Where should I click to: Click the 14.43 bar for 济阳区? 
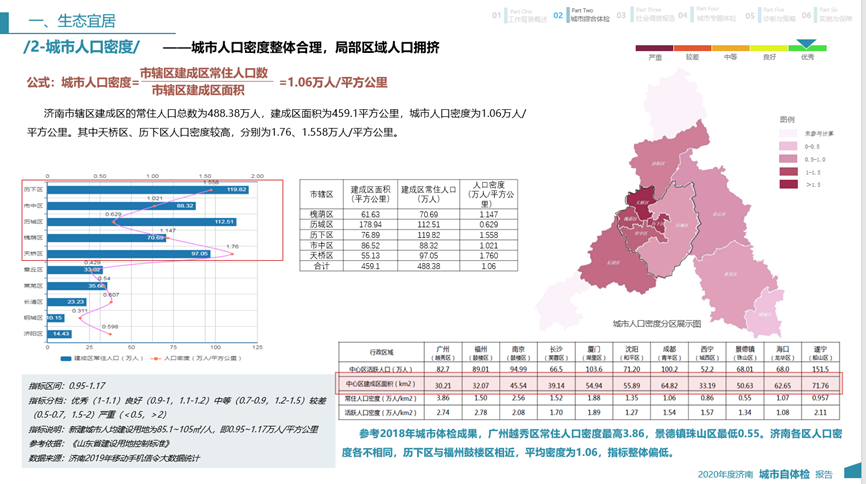click(60, 334)
